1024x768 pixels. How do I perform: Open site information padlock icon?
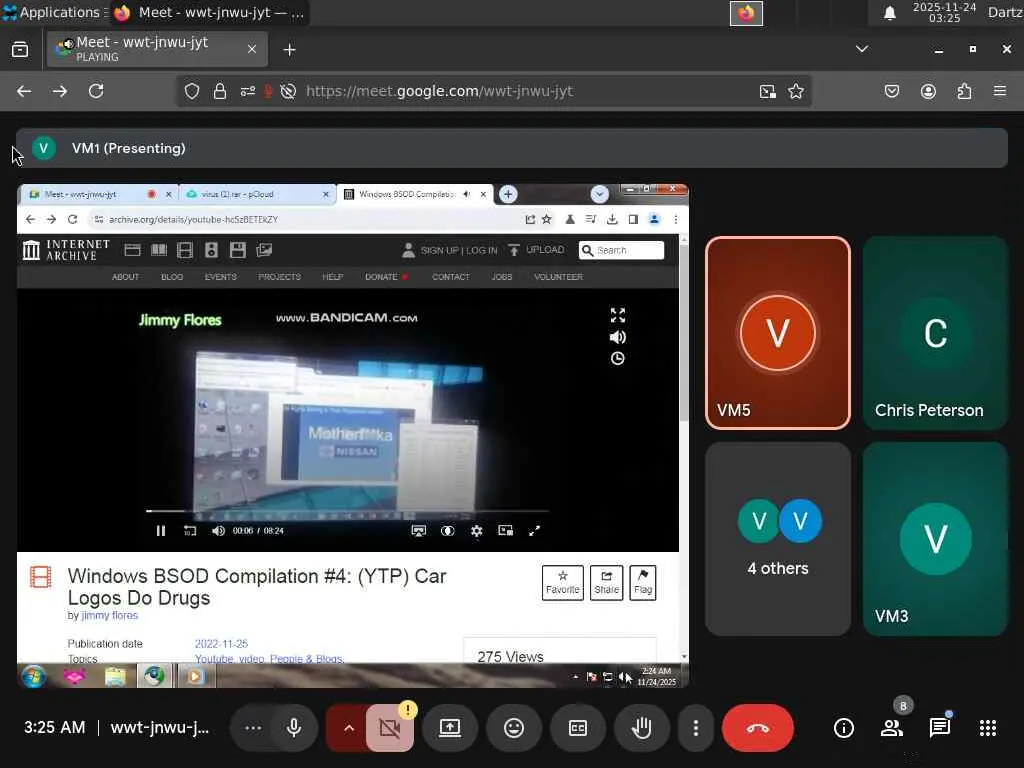pyautogui.click(x=219, y=91)
